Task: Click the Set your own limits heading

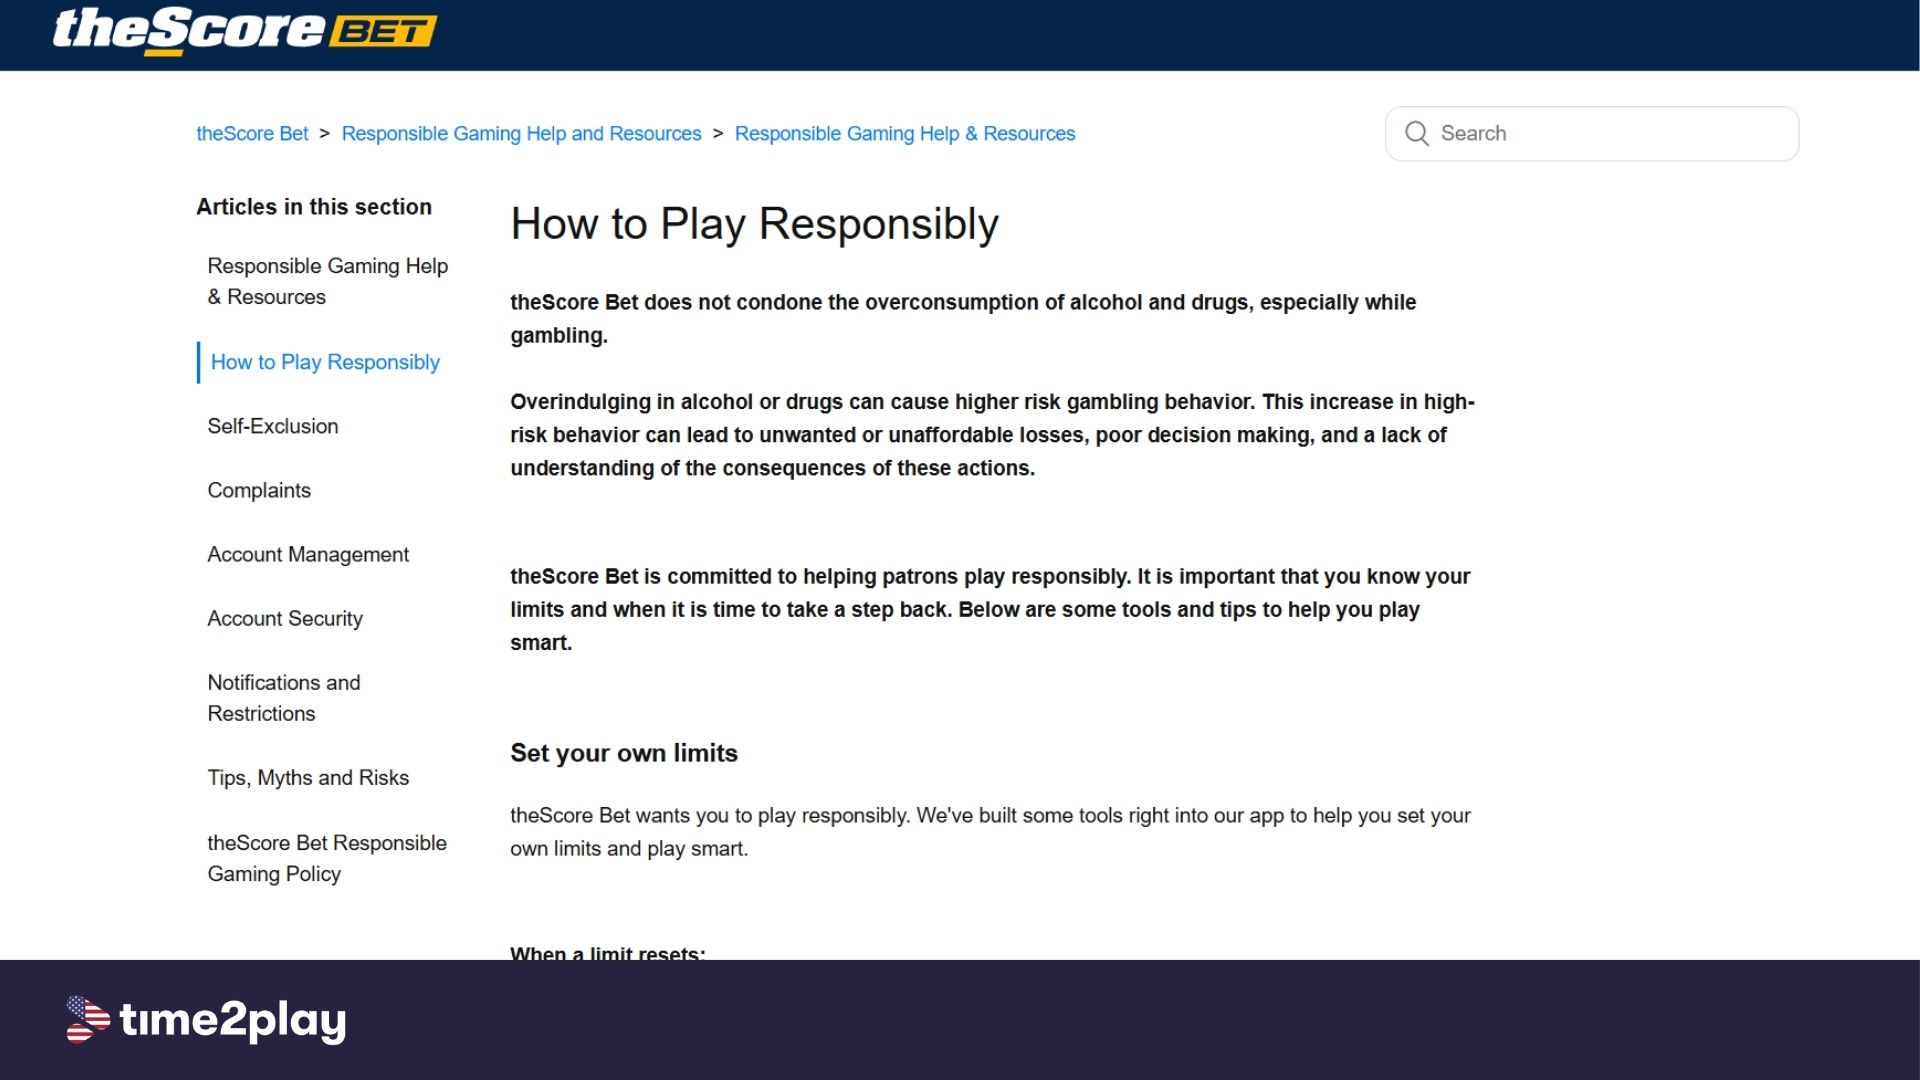Action: (x=624, y=753)
